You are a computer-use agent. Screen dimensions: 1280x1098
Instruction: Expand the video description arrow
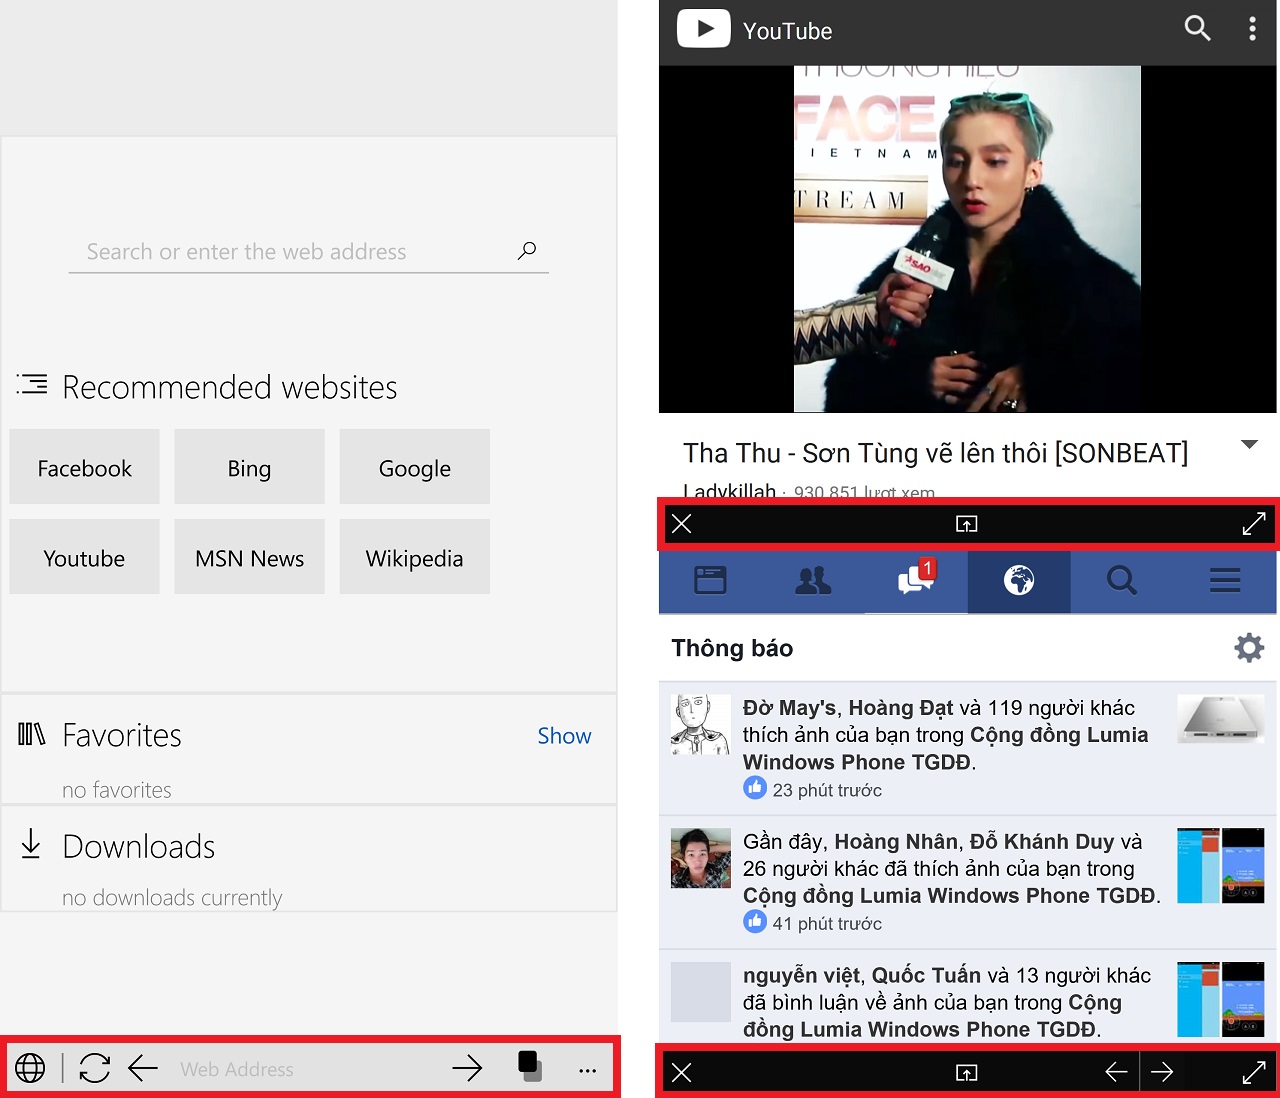[1248, 445]
